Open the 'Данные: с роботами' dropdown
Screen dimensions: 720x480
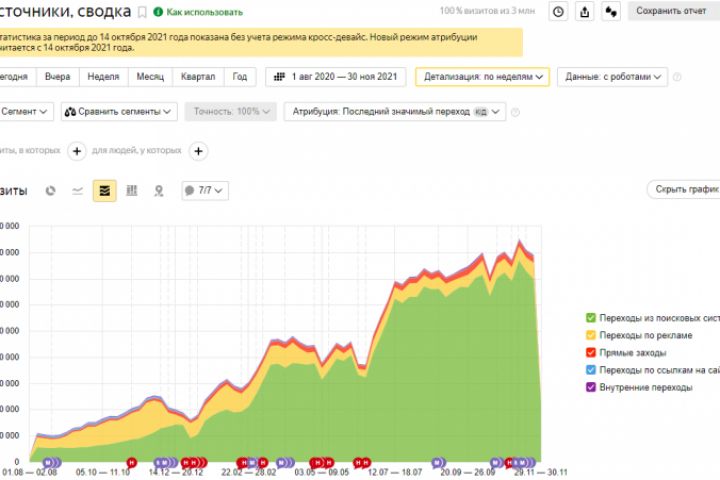point(613,77)
